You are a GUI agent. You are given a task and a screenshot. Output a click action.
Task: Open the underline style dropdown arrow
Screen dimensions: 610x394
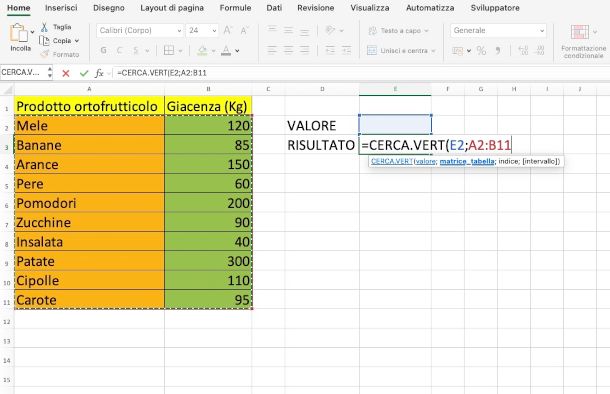coord(147,51)
